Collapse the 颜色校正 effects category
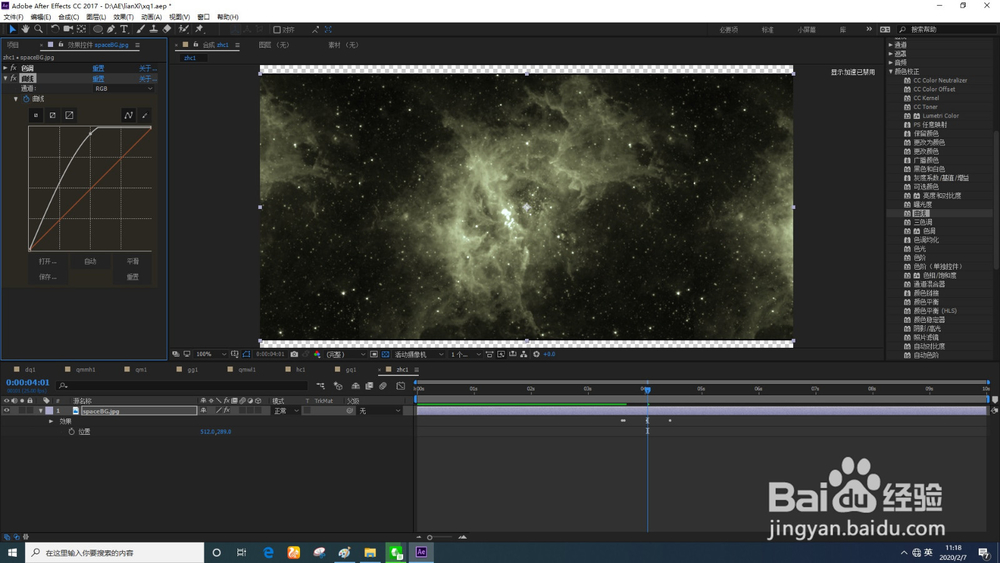The width and height of the screenshot is (1000, 563). [891, 71]
